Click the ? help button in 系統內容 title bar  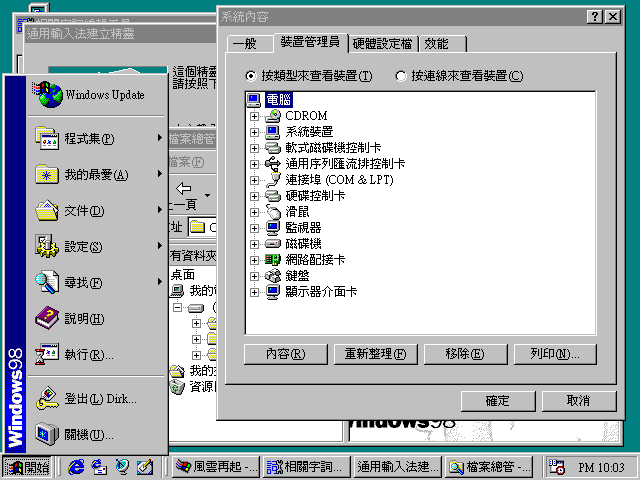point(595,17)
